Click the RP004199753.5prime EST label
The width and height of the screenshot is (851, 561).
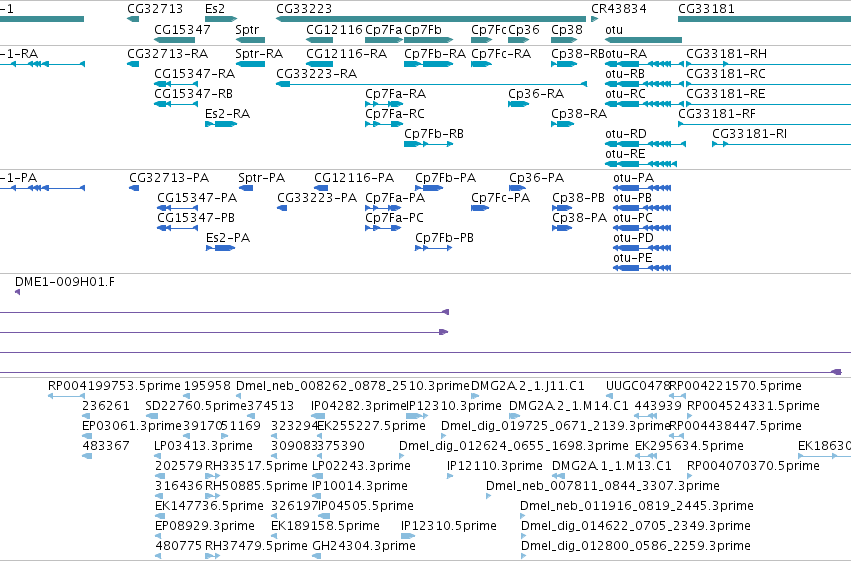tap(114, 386)
